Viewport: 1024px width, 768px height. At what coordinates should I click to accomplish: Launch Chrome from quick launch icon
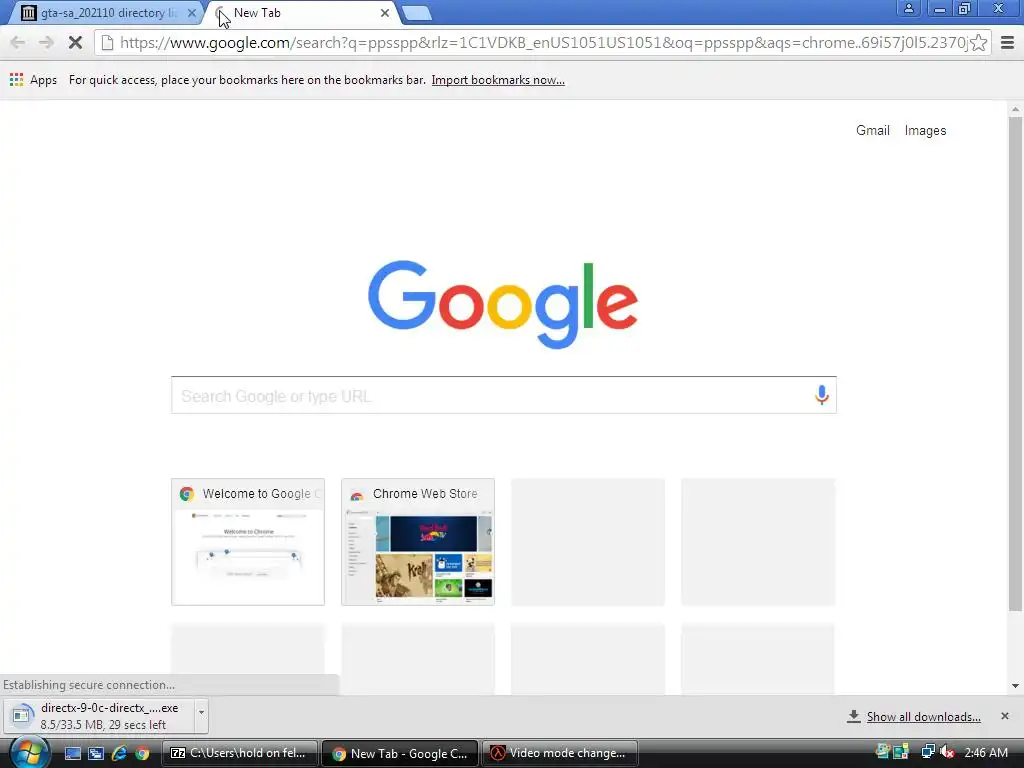tap(142, 754)
